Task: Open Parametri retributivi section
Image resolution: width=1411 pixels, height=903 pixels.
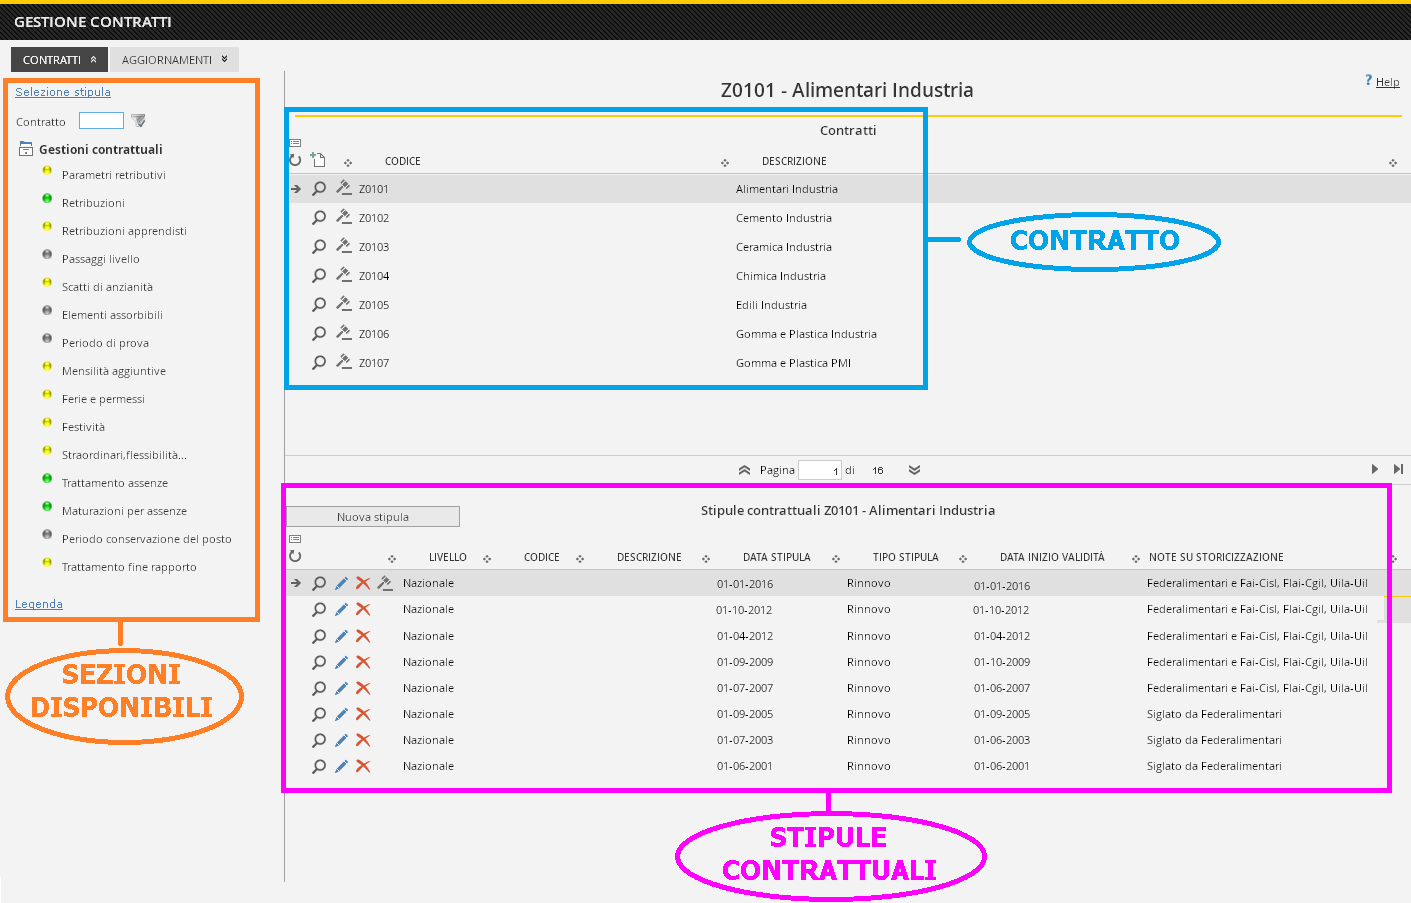Action: pyautogui.click(x=114, y=175)
